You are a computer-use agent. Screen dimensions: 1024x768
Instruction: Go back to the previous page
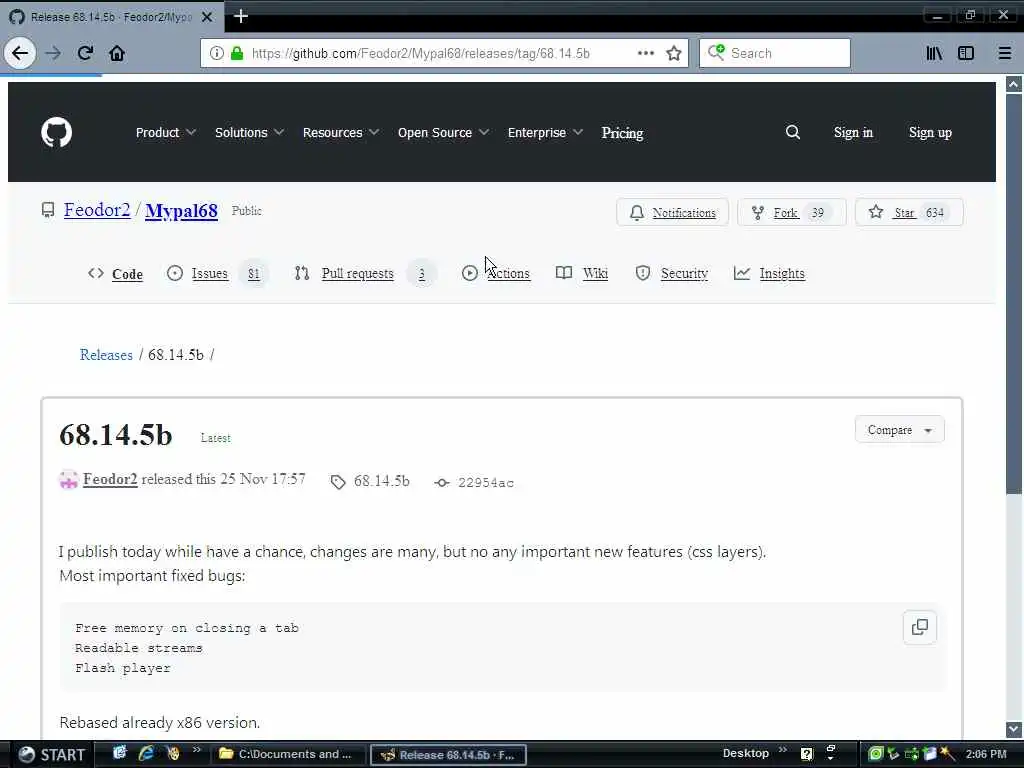point(20,53)
